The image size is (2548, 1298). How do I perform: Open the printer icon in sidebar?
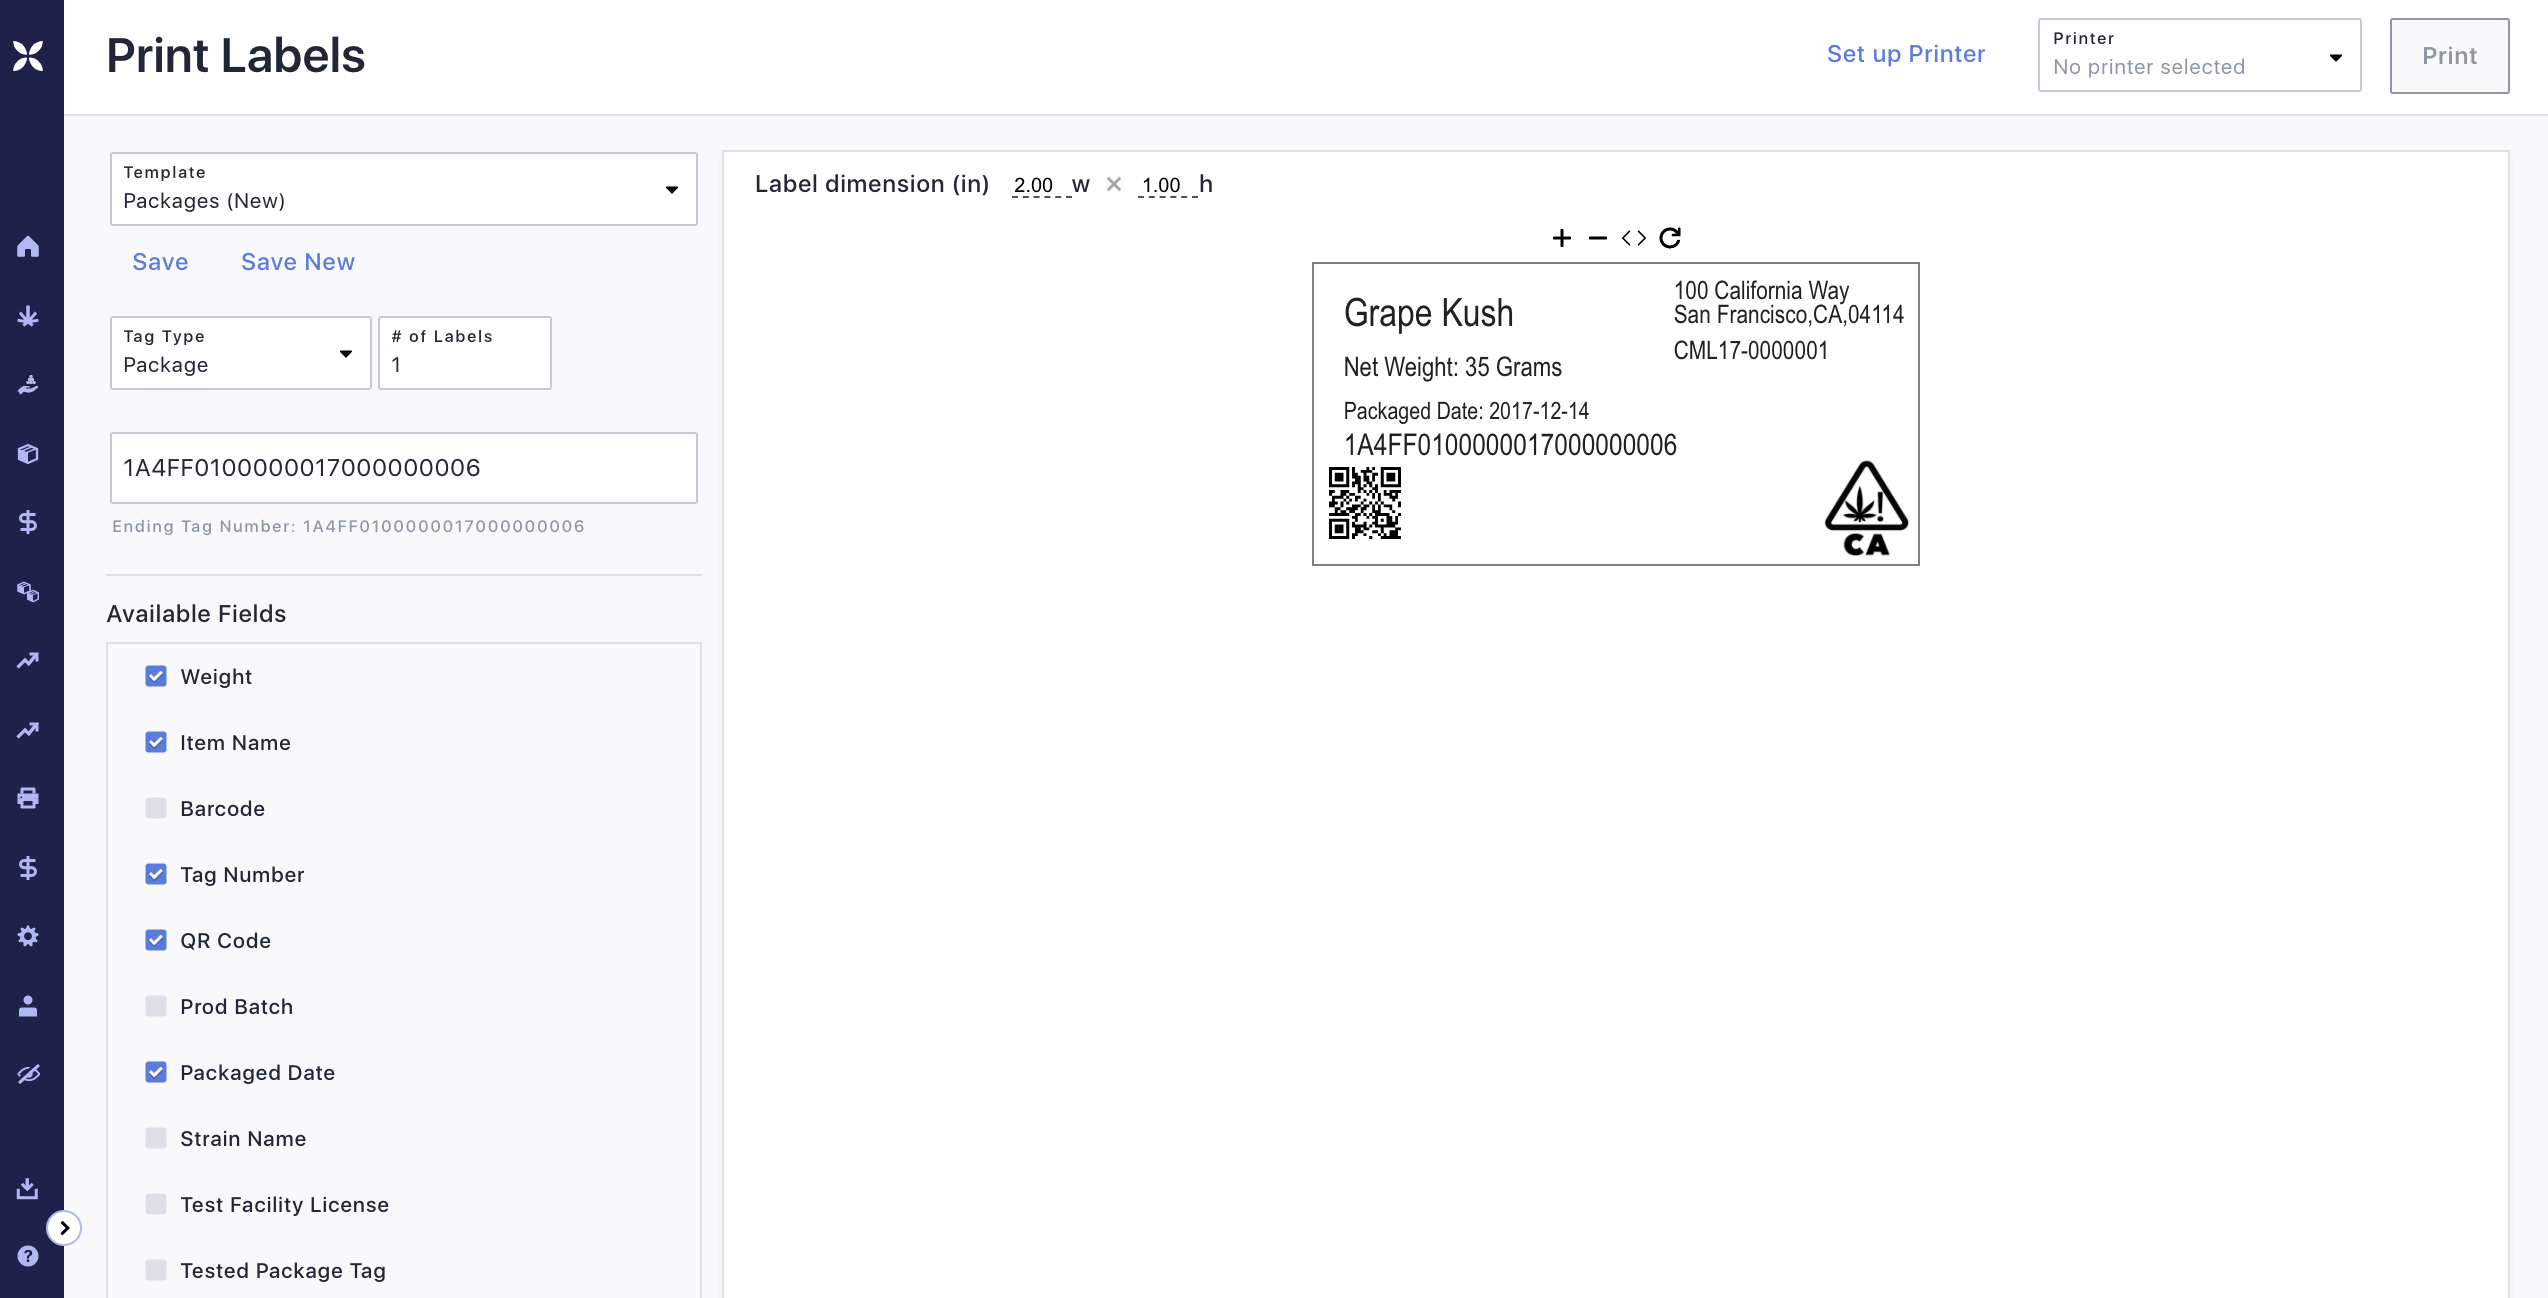pyautogui.click(x=28, y=798)
